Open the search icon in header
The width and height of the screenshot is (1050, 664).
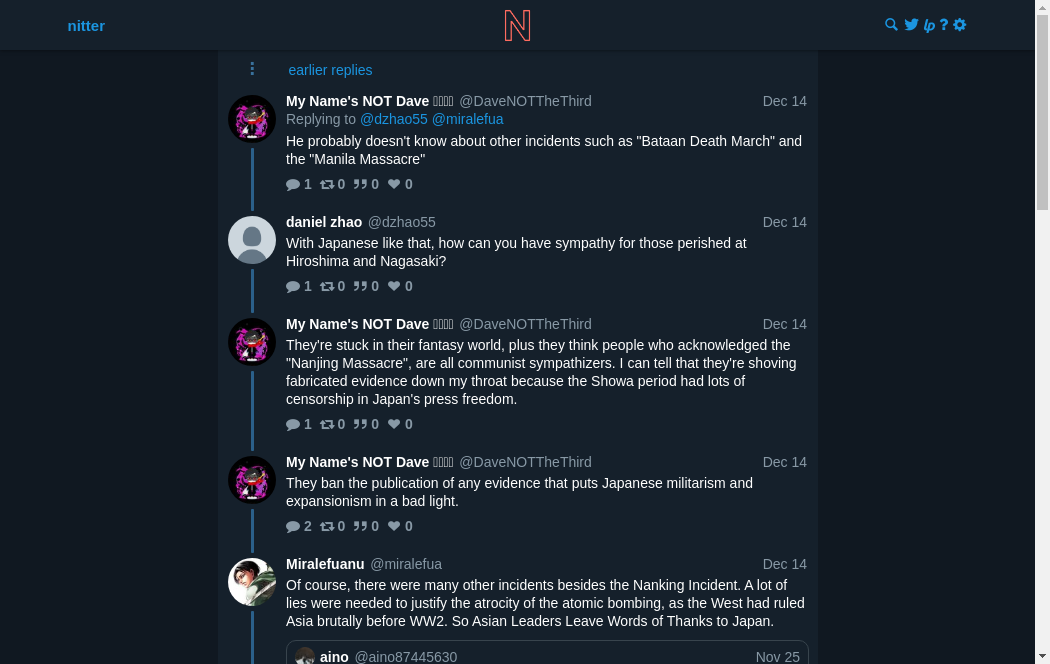[891, 25]
